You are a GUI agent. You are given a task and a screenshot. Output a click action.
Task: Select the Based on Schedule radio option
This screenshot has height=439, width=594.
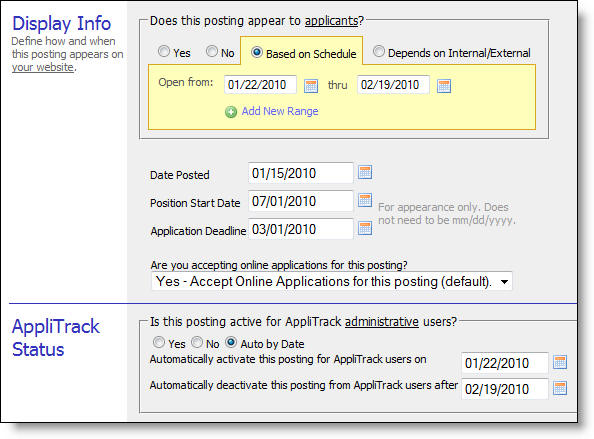[256, 52]
